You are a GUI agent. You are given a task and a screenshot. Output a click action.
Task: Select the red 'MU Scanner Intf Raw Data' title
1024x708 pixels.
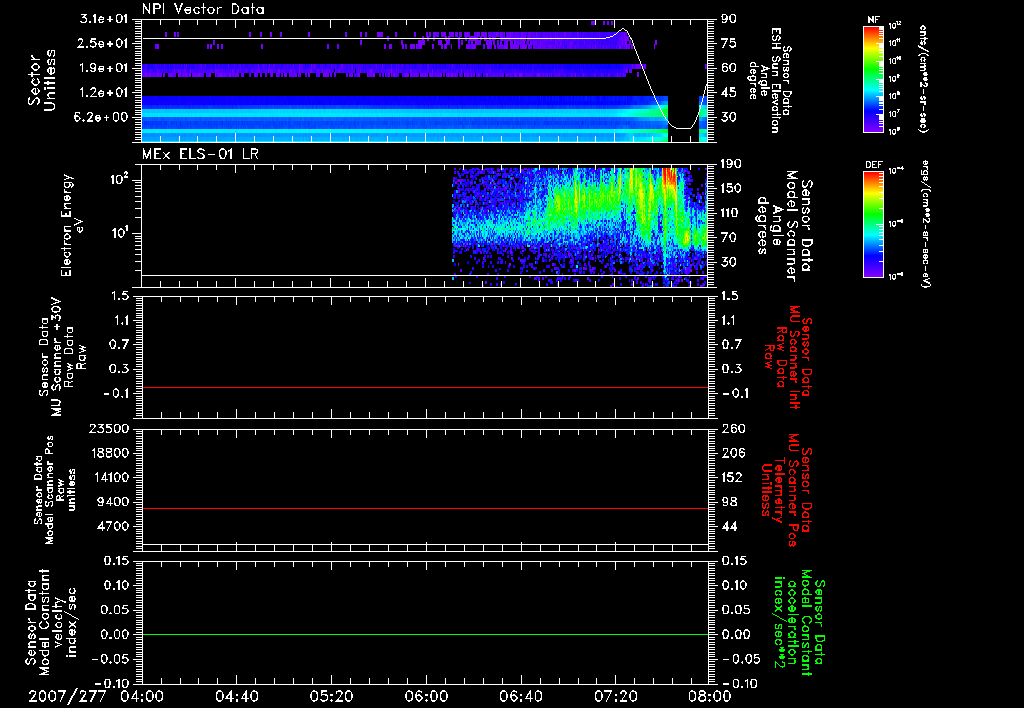788,357
